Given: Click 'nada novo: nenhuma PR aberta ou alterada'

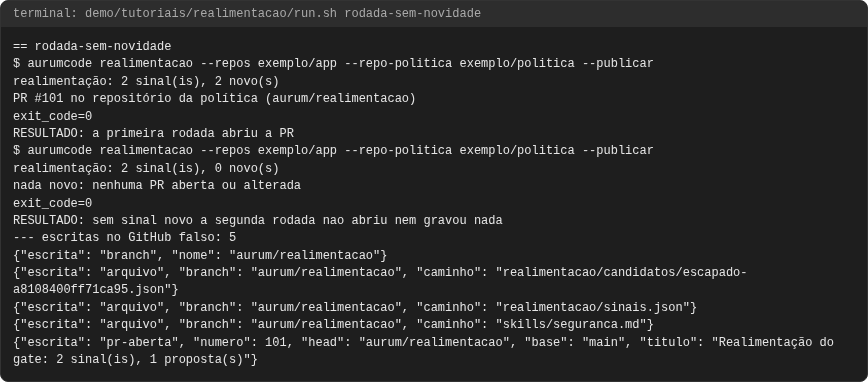Looking at the screenshot, I should pyautogui.click(x=157, y=185).
